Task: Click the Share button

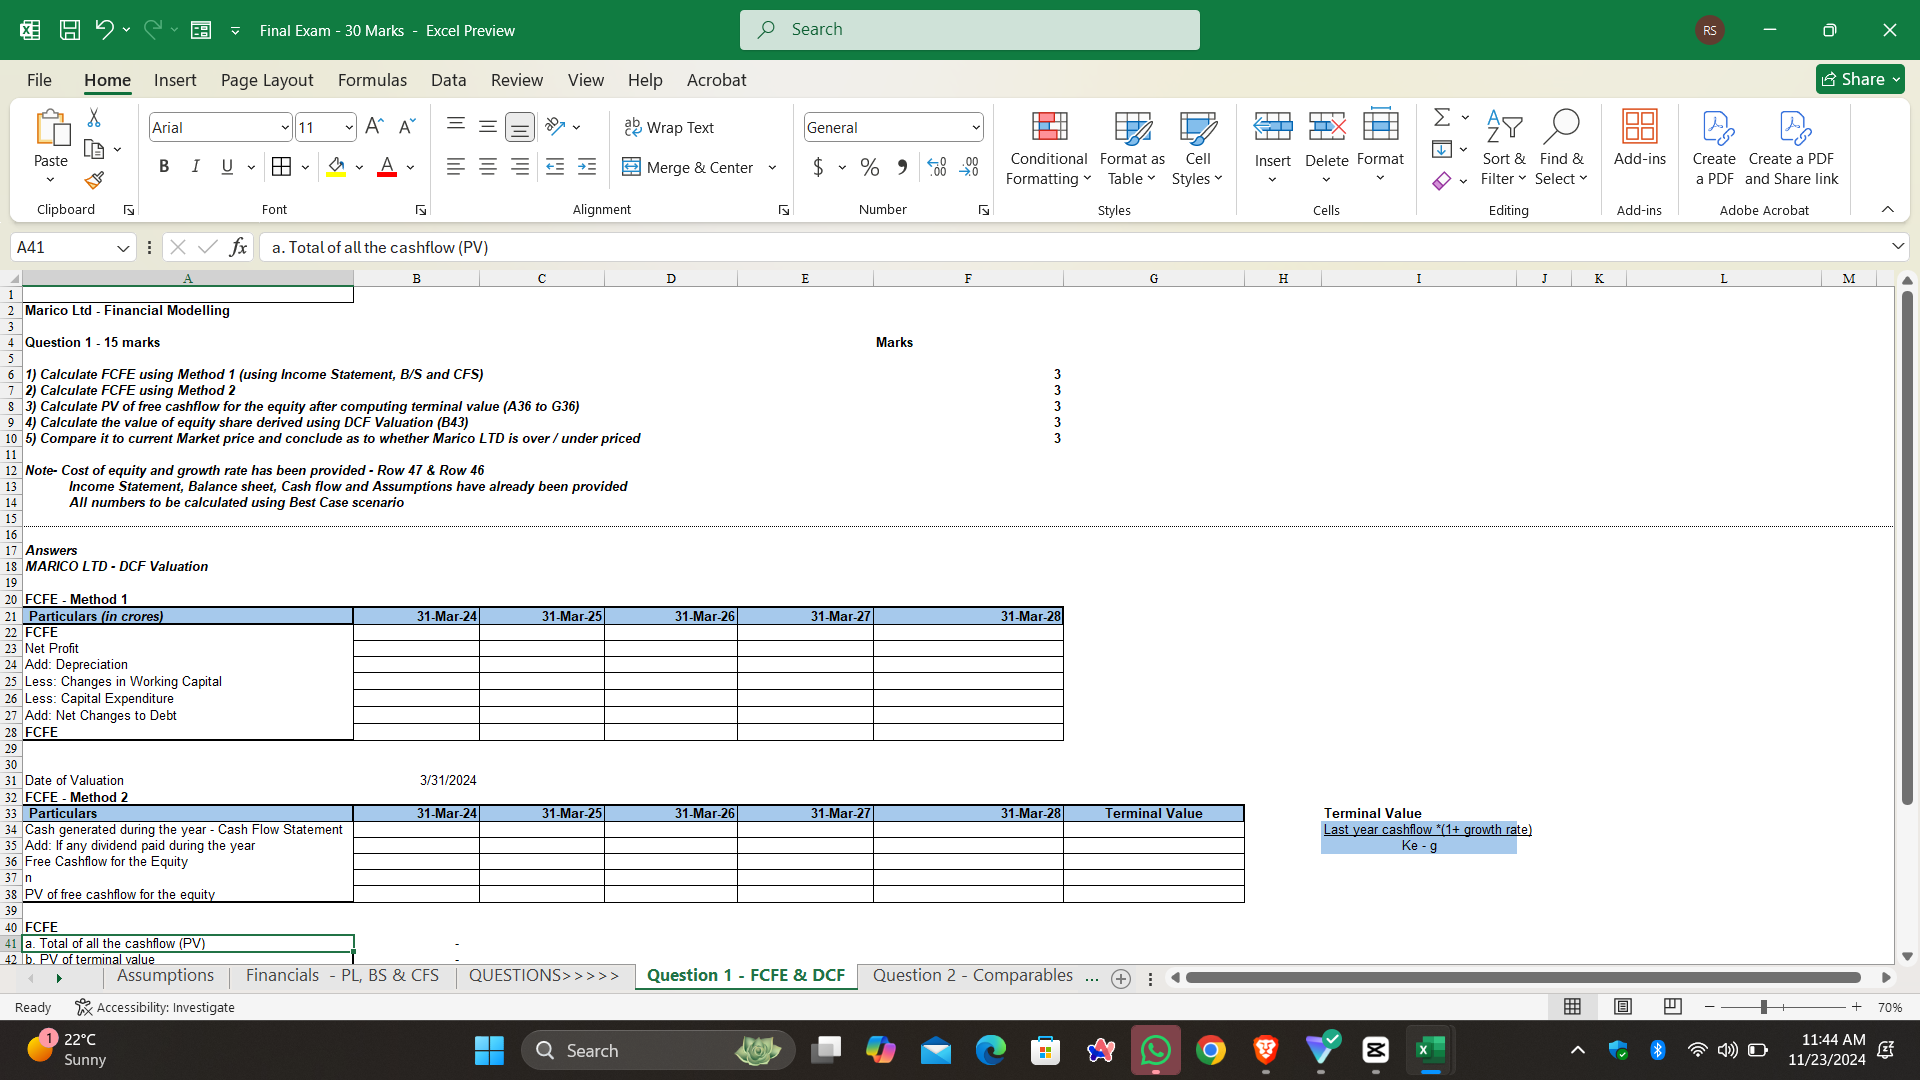Action: (1860, 79)
